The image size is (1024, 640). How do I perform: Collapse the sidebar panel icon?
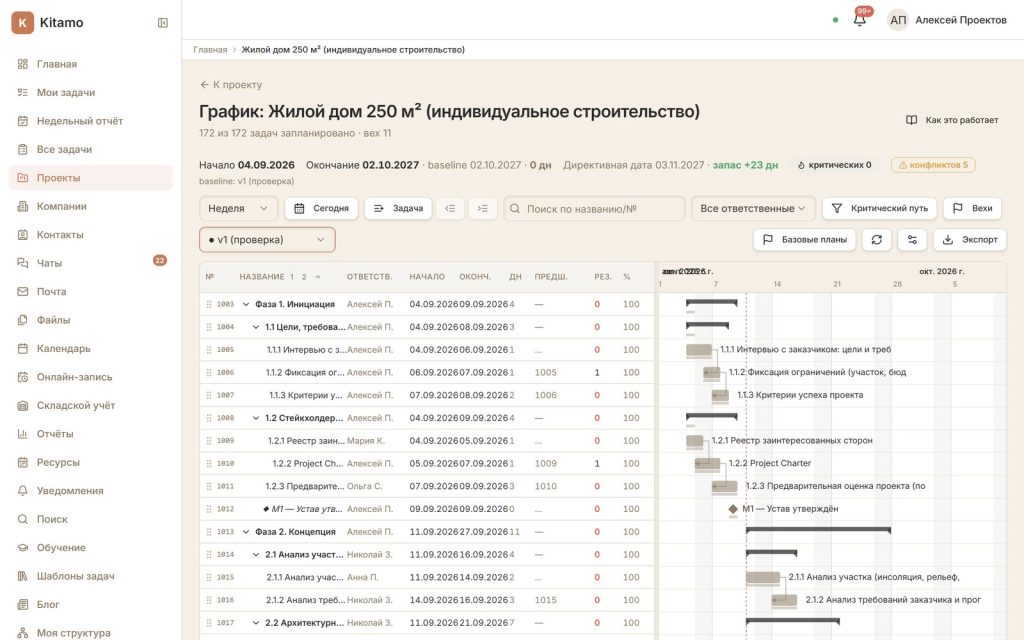tap(163, 23)
